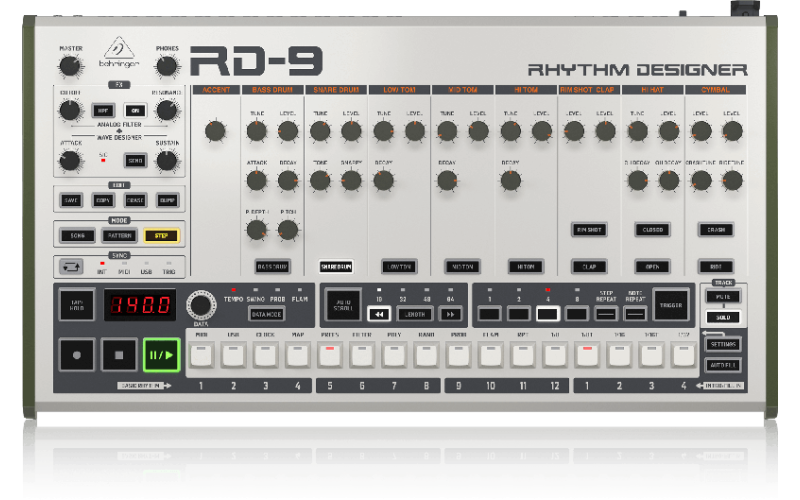
Task: Tap the Note Repeat button
Action: (635, 314)
